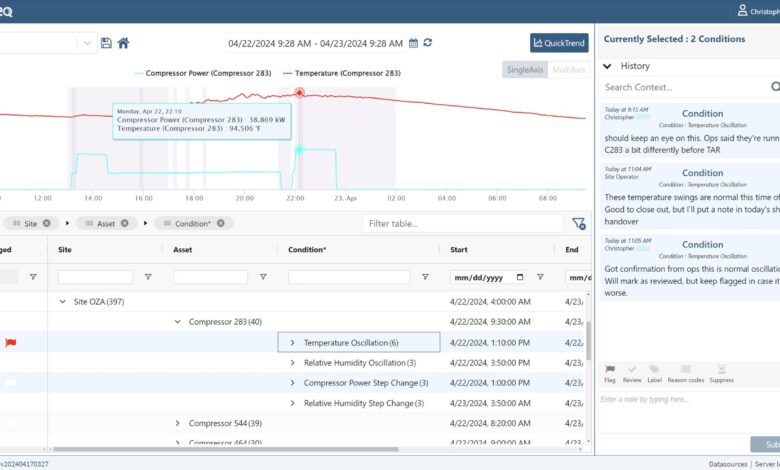Click the Condition column filter textbox

point(349,277)
